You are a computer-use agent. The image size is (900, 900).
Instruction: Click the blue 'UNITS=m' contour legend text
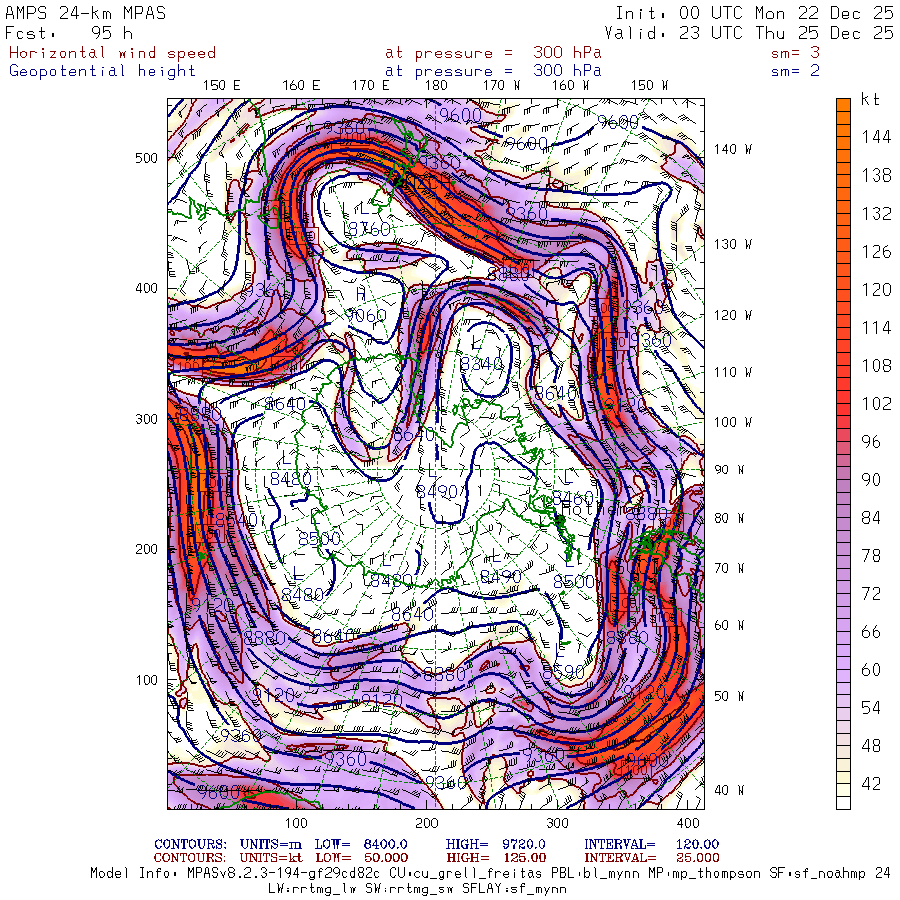[x=270, y=844]
